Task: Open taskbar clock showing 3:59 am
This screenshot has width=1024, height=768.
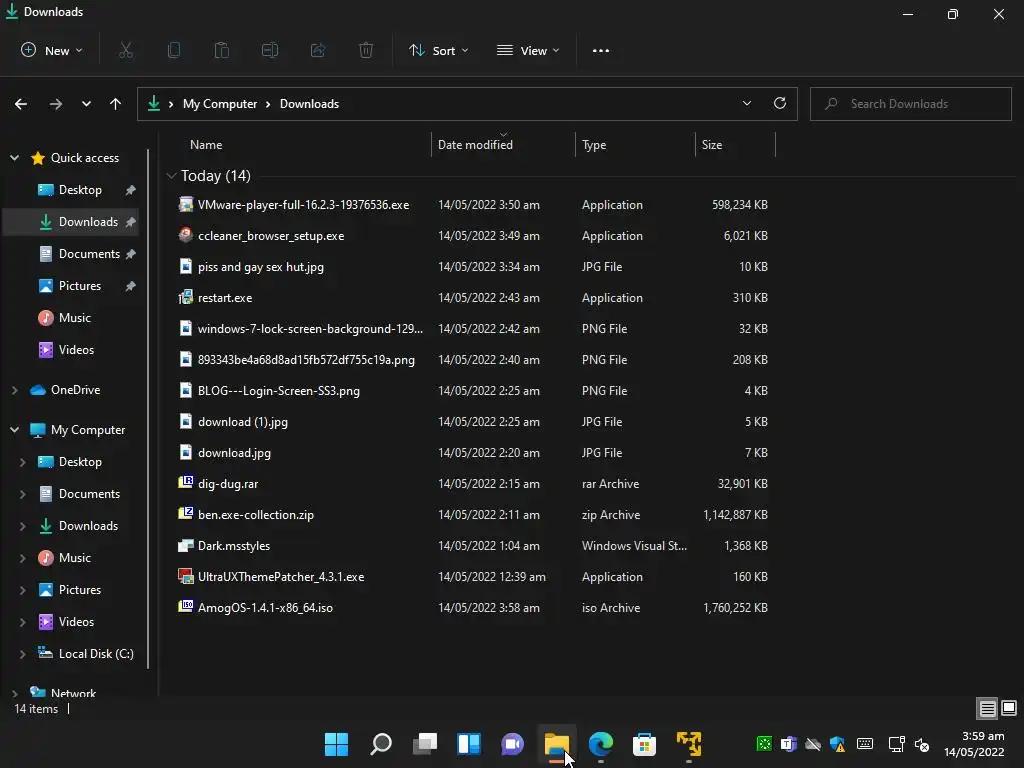Action: point(974,744)
